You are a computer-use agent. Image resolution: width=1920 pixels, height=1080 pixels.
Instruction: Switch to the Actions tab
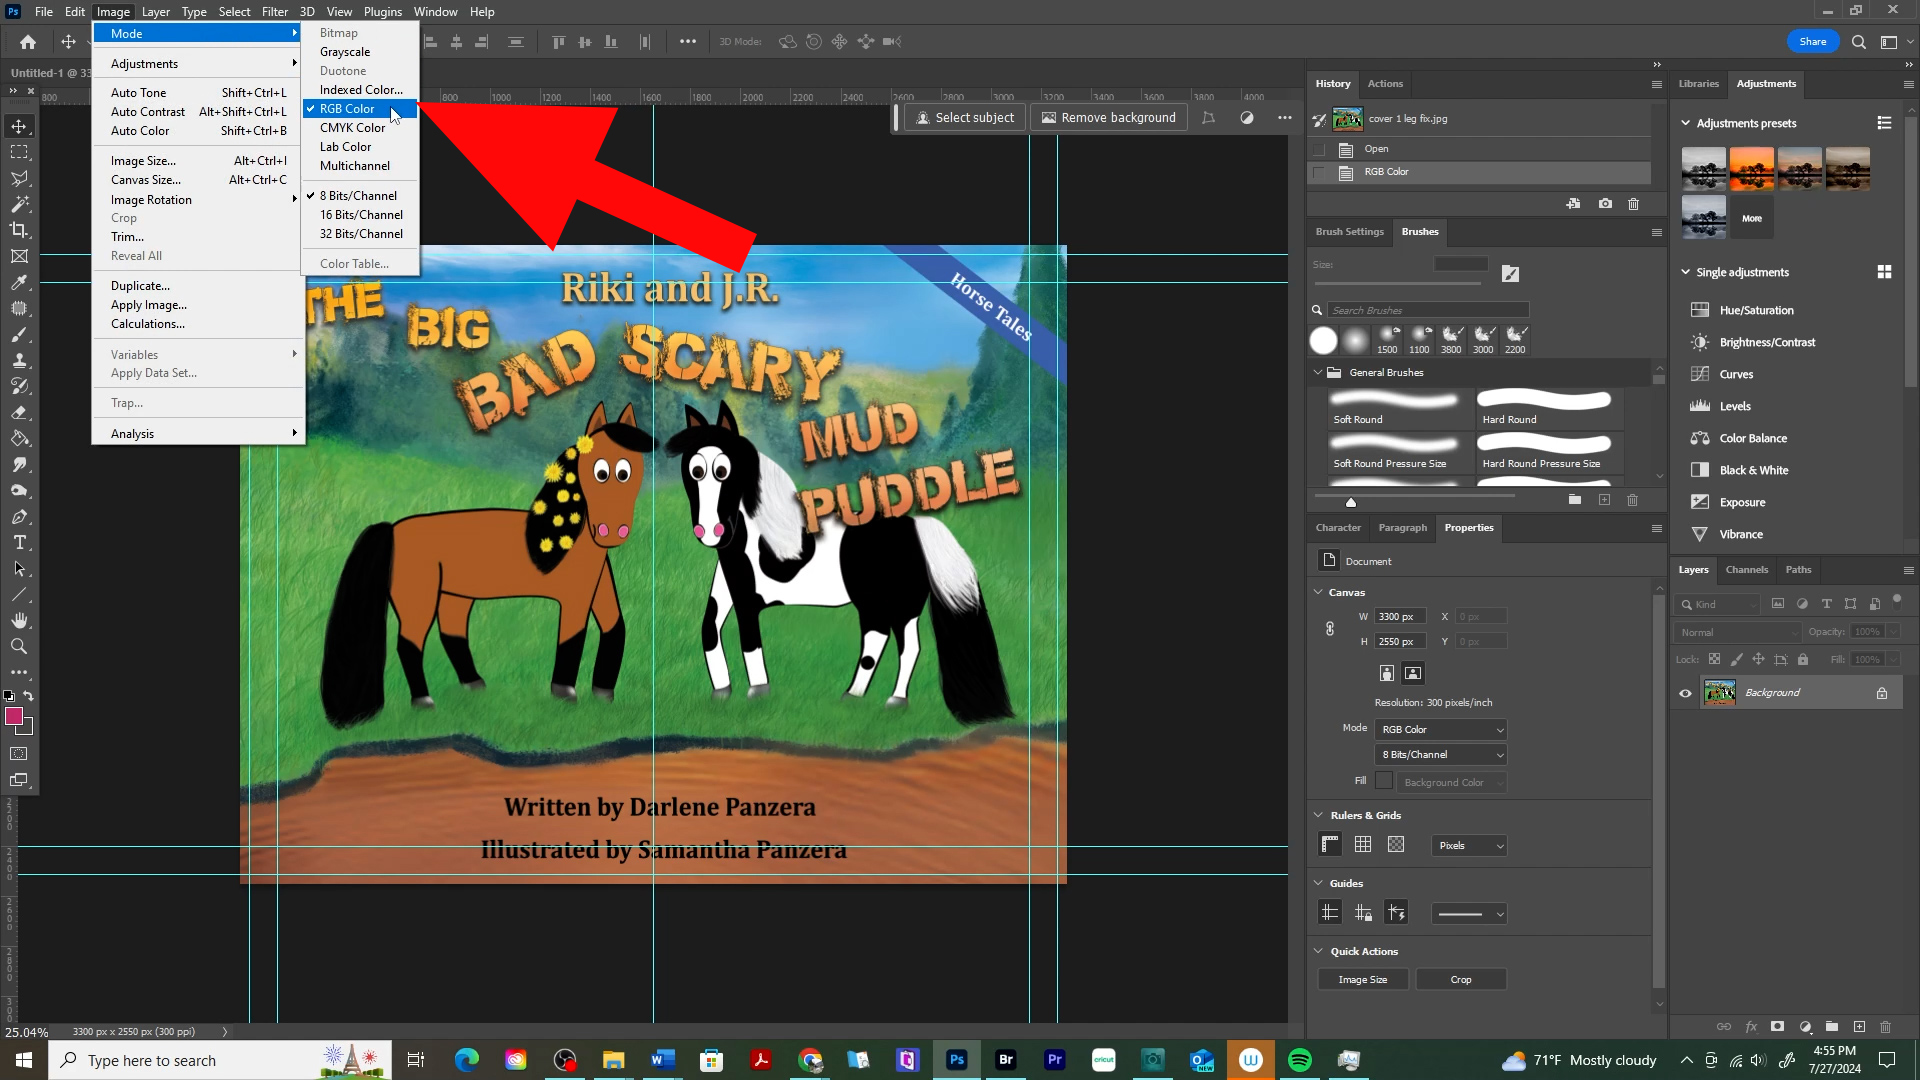pos(1385,84)
